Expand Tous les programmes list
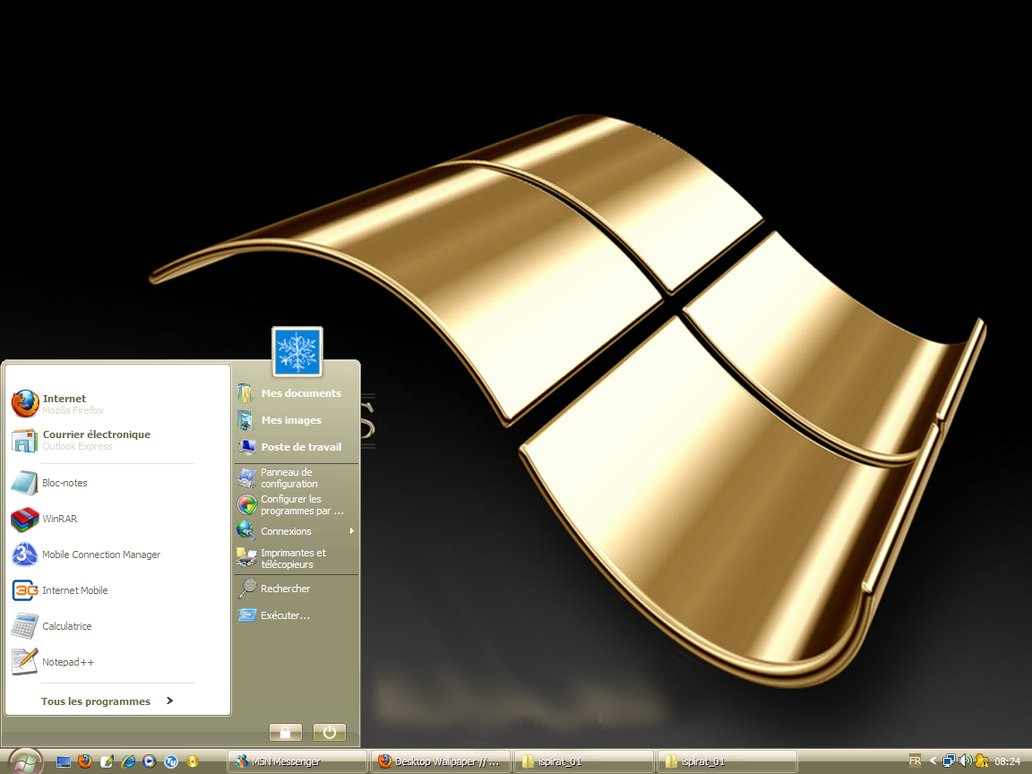 [108, 701]
